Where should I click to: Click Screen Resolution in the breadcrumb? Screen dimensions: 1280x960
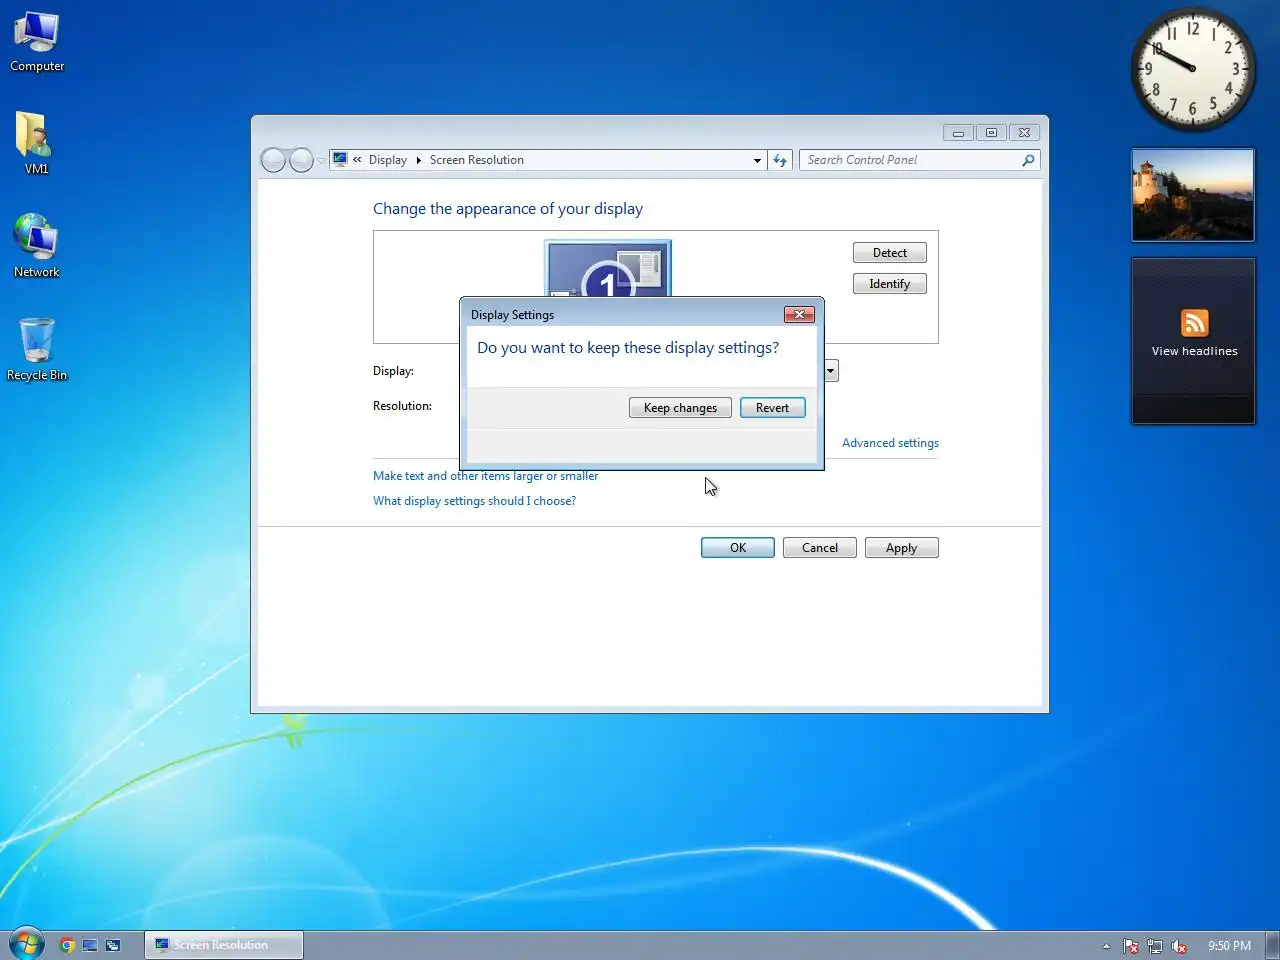coord(477,160)
